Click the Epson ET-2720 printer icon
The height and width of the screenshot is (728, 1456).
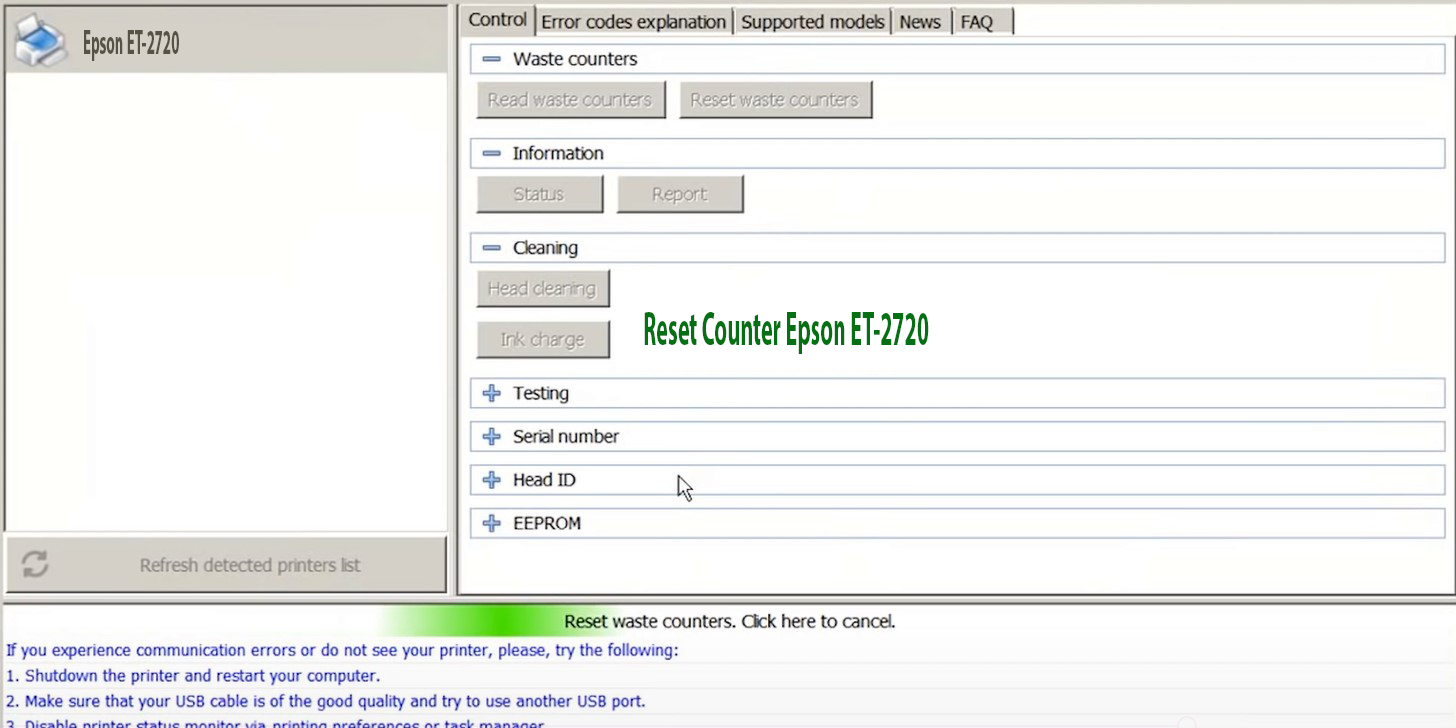pos(38,38)
